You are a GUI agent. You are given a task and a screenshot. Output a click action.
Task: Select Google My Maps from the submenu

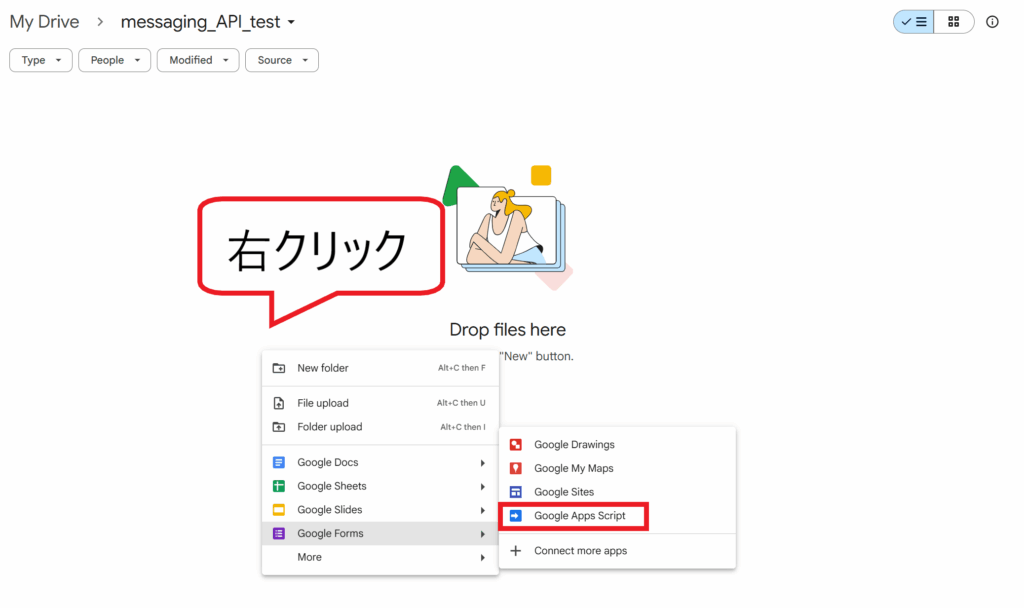click(617, 468)
